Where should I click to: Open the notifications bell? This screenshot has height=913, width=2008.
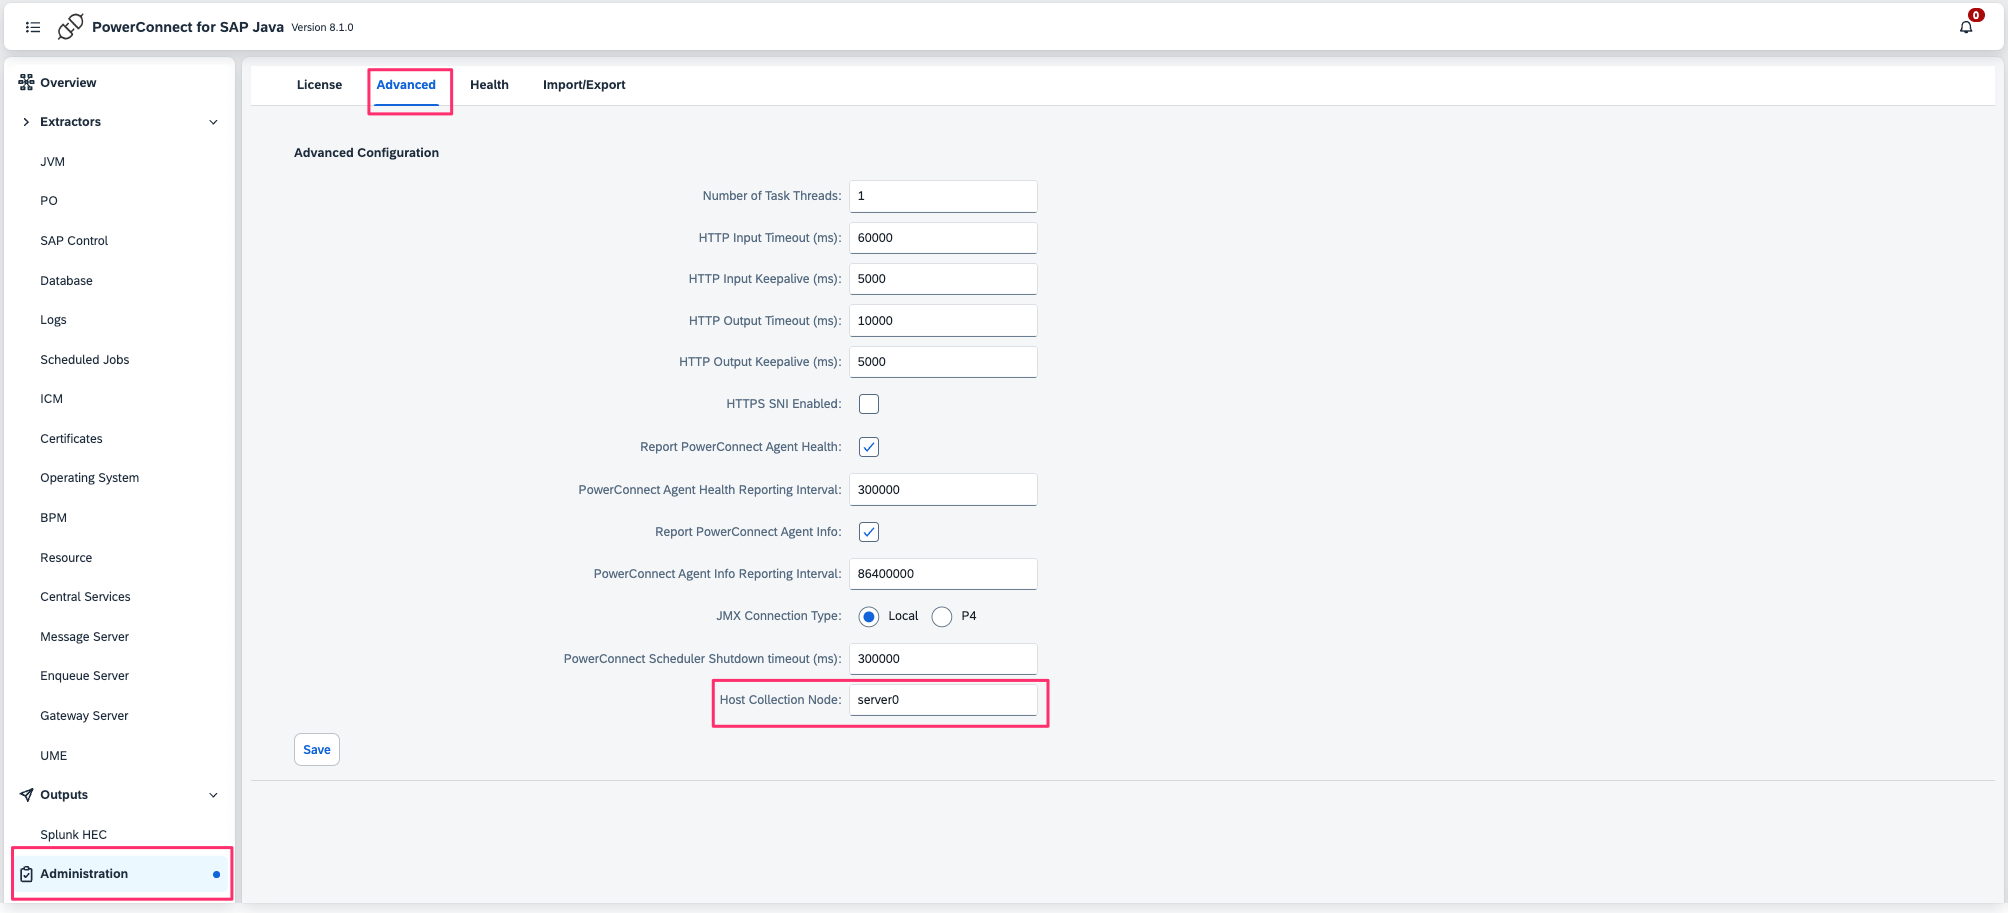(x=1966, y=27)
